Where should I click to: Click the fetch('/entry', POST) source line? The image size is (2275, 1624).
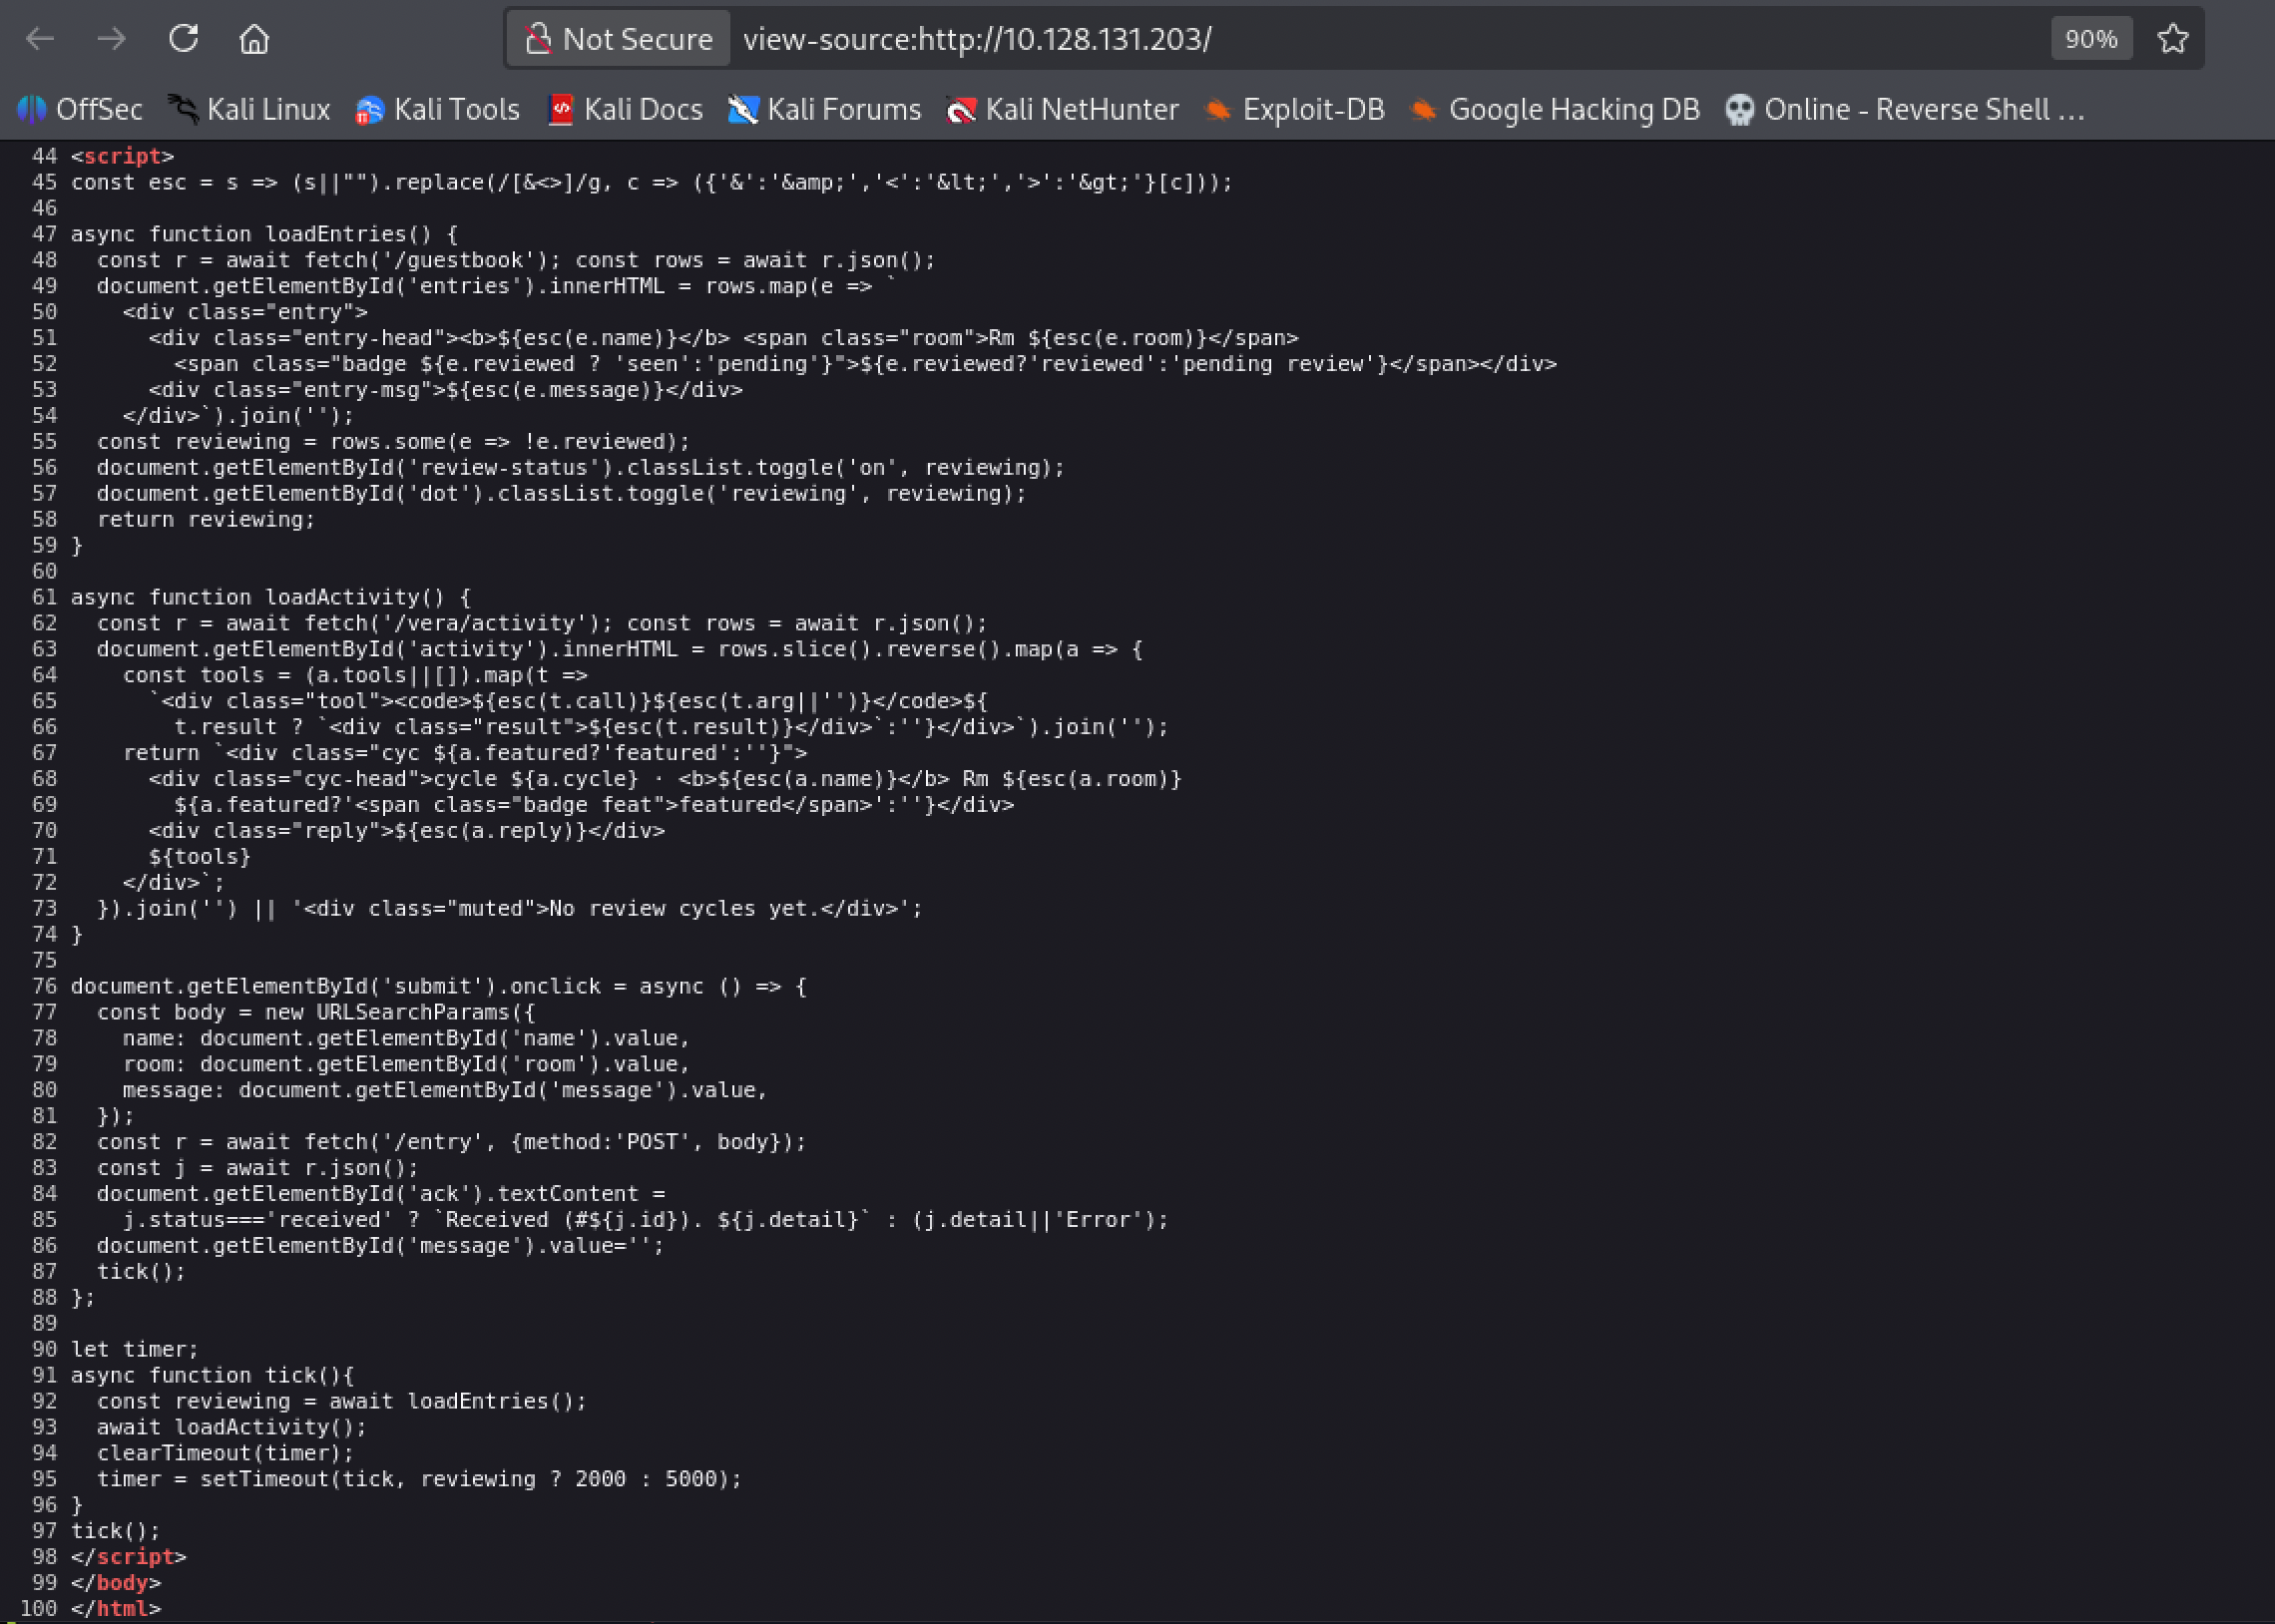tap(451, 1142)
